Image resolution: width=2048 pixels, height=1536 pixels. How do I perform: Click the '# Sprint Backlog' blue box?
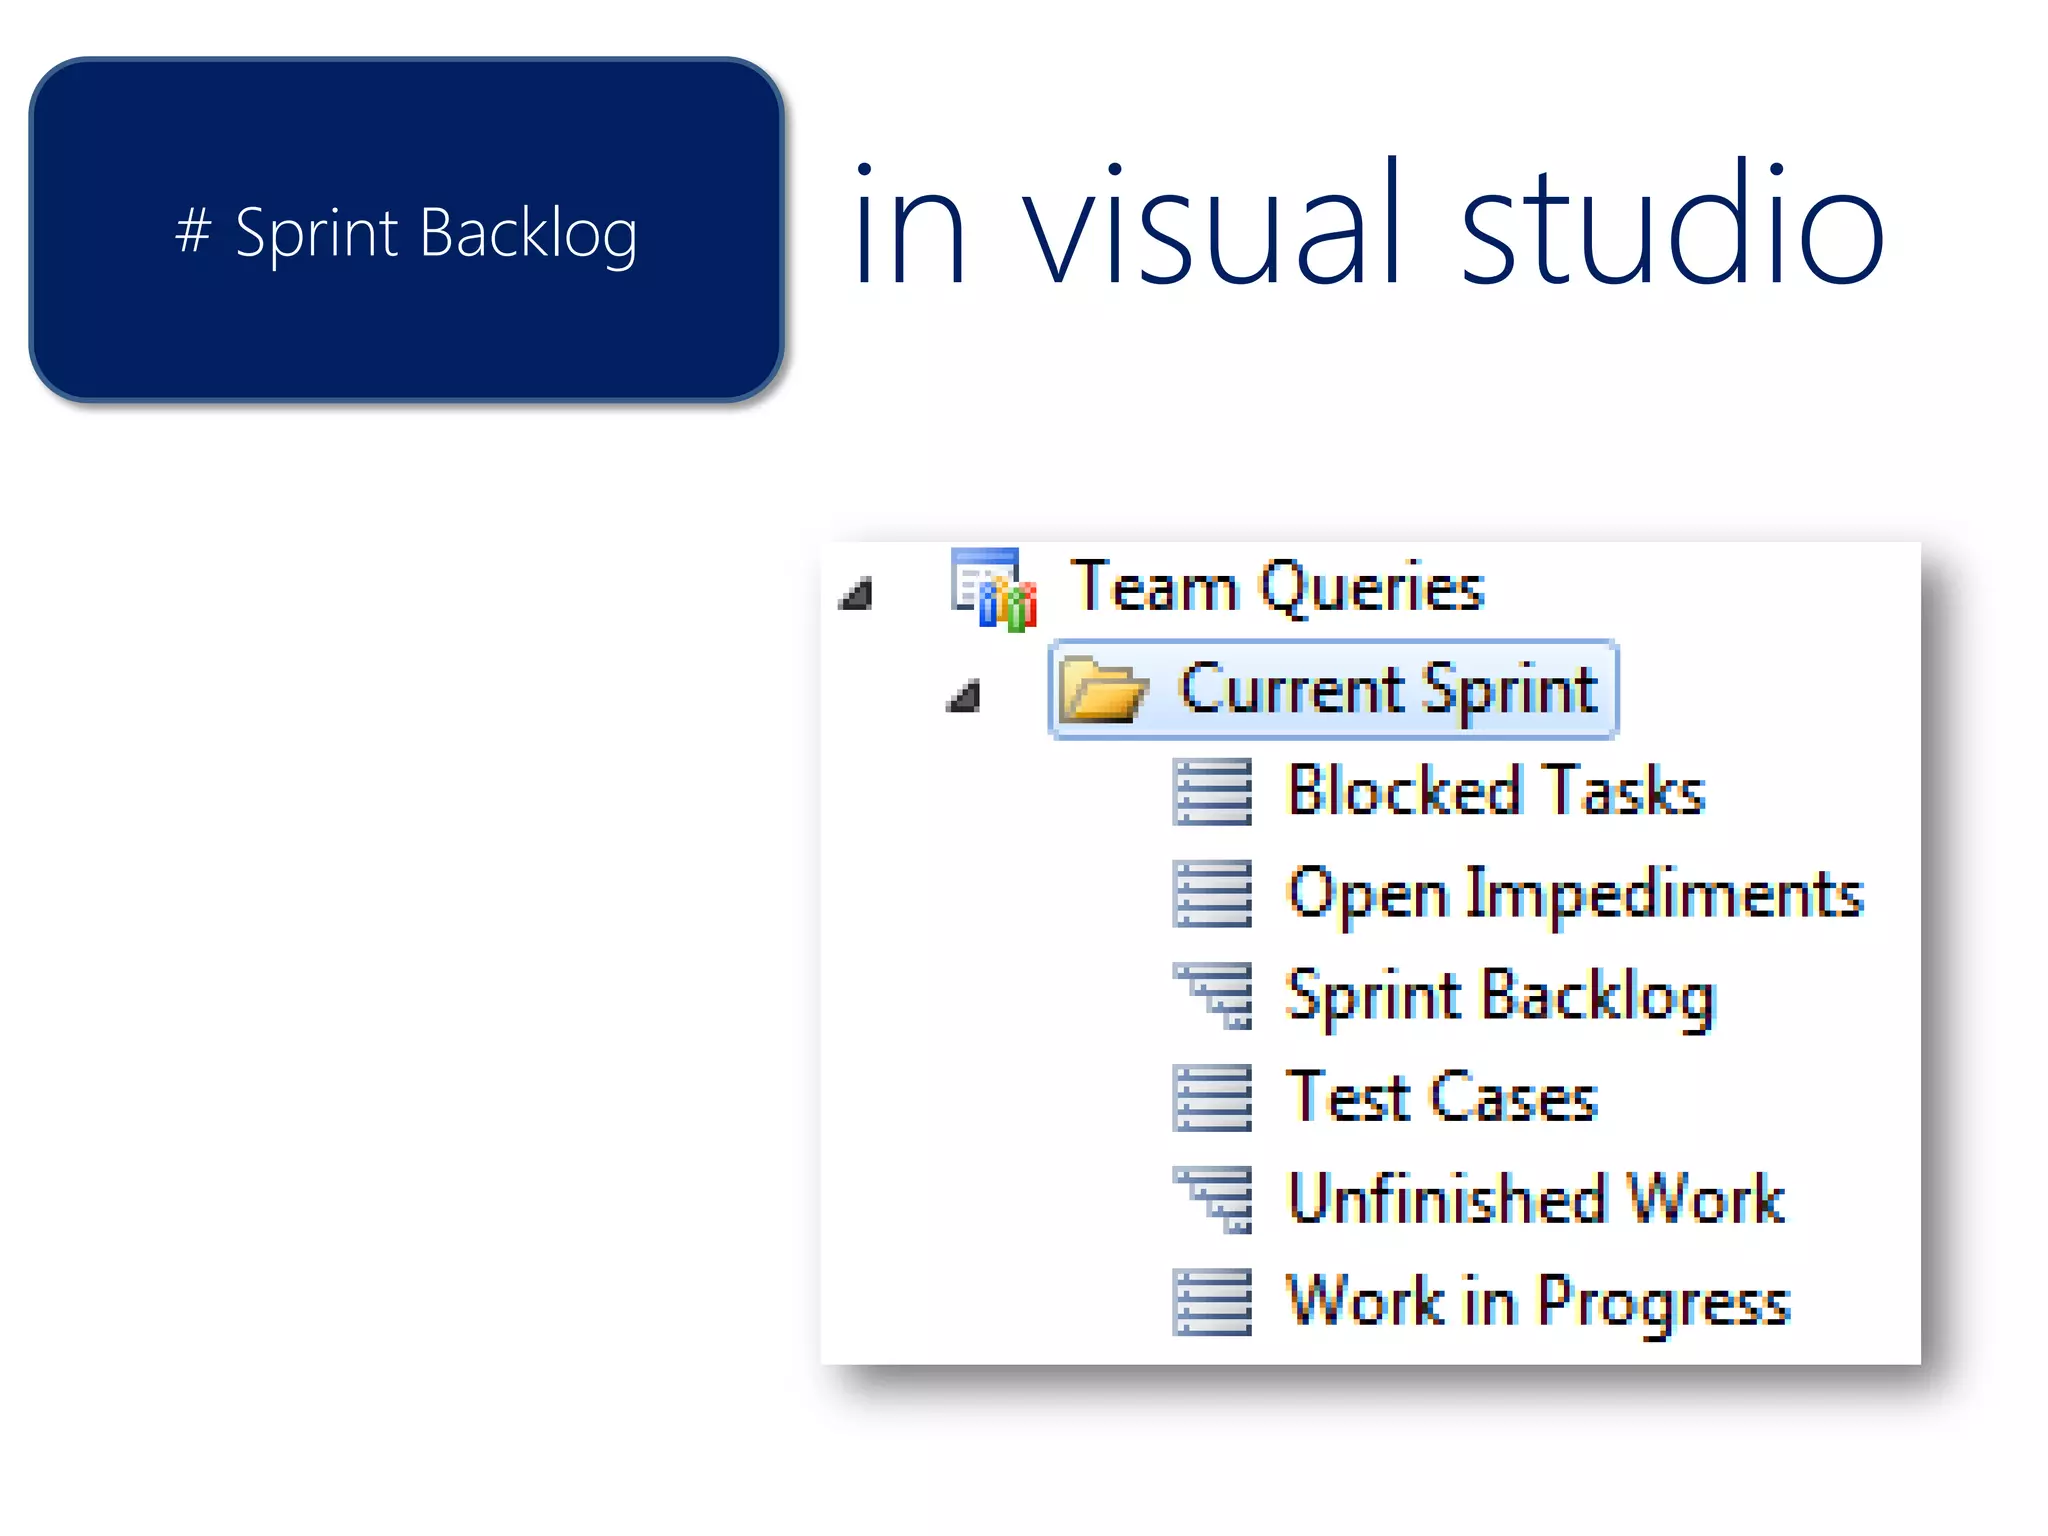click(x=407, y=231)
